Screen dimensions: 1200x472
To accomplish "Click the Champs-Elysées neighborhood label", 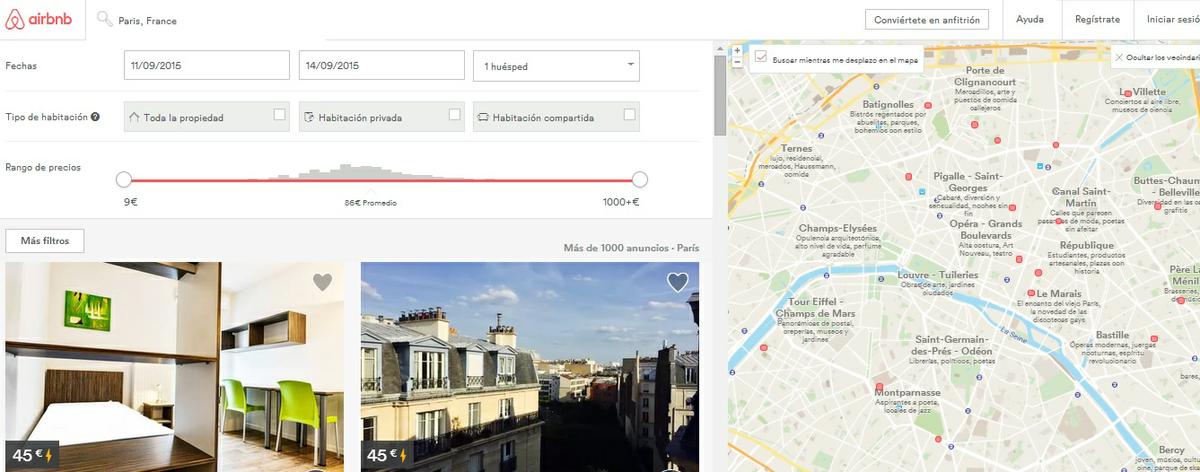I will coord(837,228).
